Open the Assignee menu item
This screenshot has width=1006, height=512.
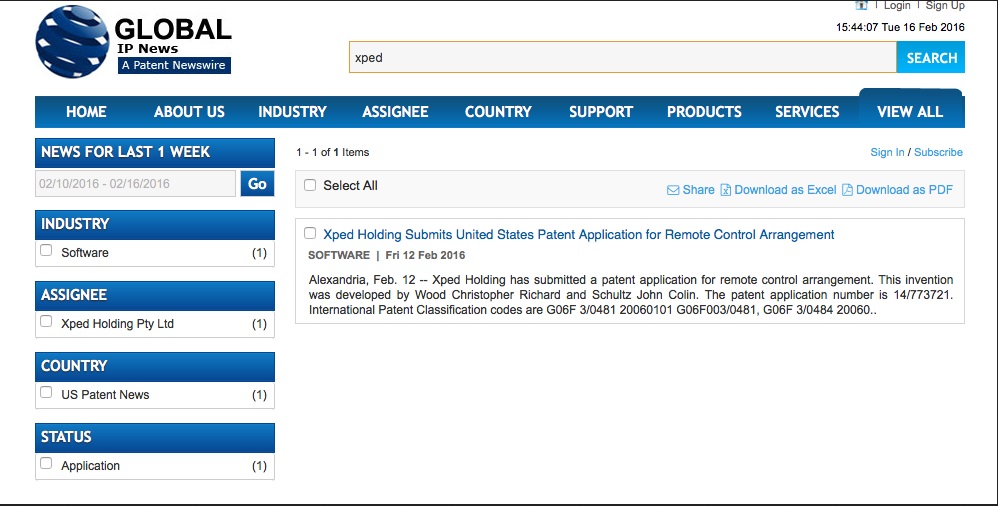[395, 112]
